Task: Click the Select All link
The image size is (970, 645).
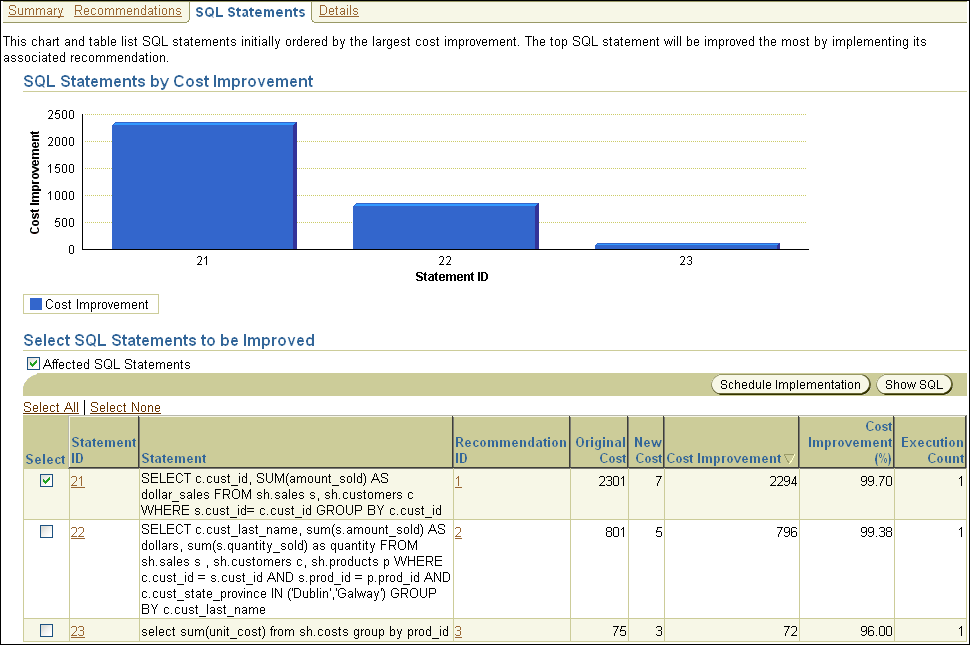Action: point(50,407)
